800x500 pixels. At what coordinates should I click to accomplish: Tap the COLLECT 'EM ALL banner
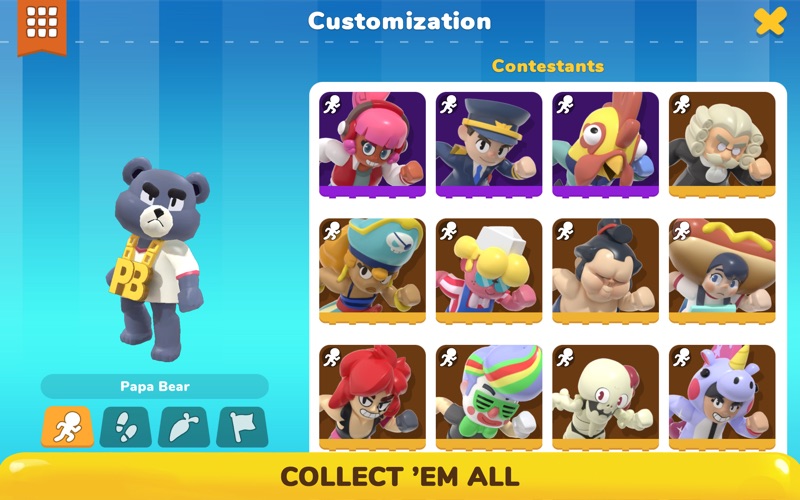(400, 477)
